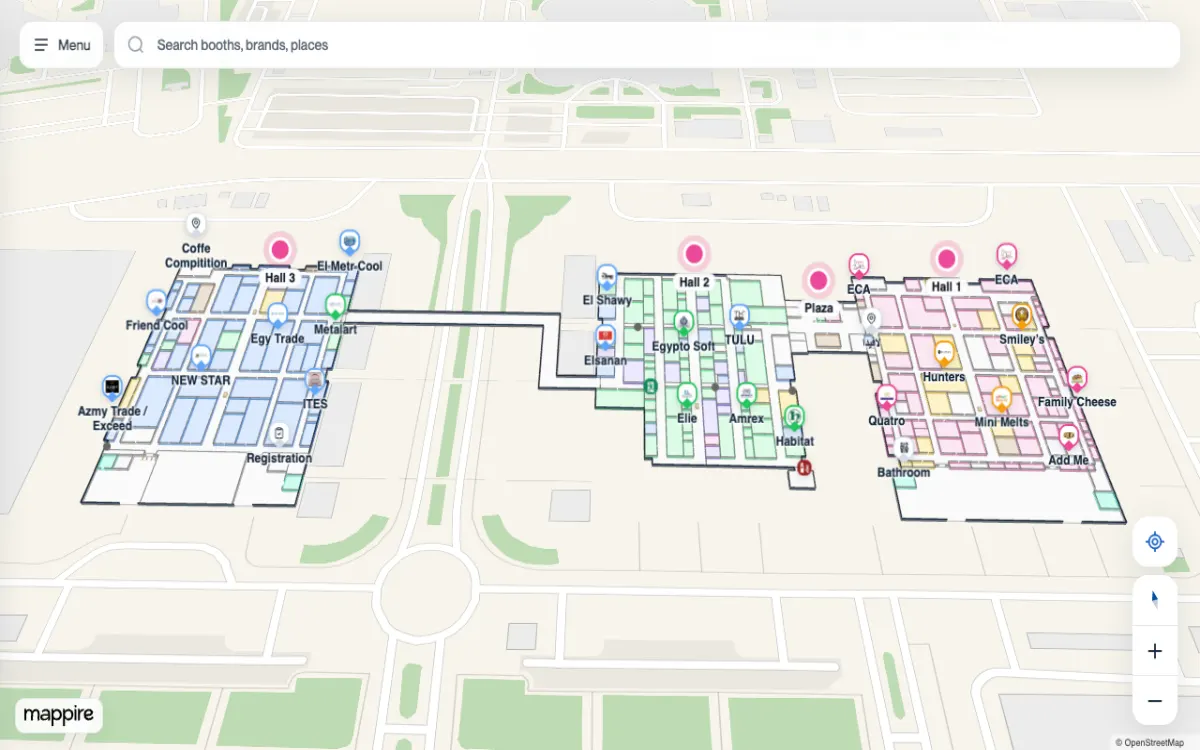Click the Hall 3 label
Screen dimensions: 1200x750
(280, 278)
